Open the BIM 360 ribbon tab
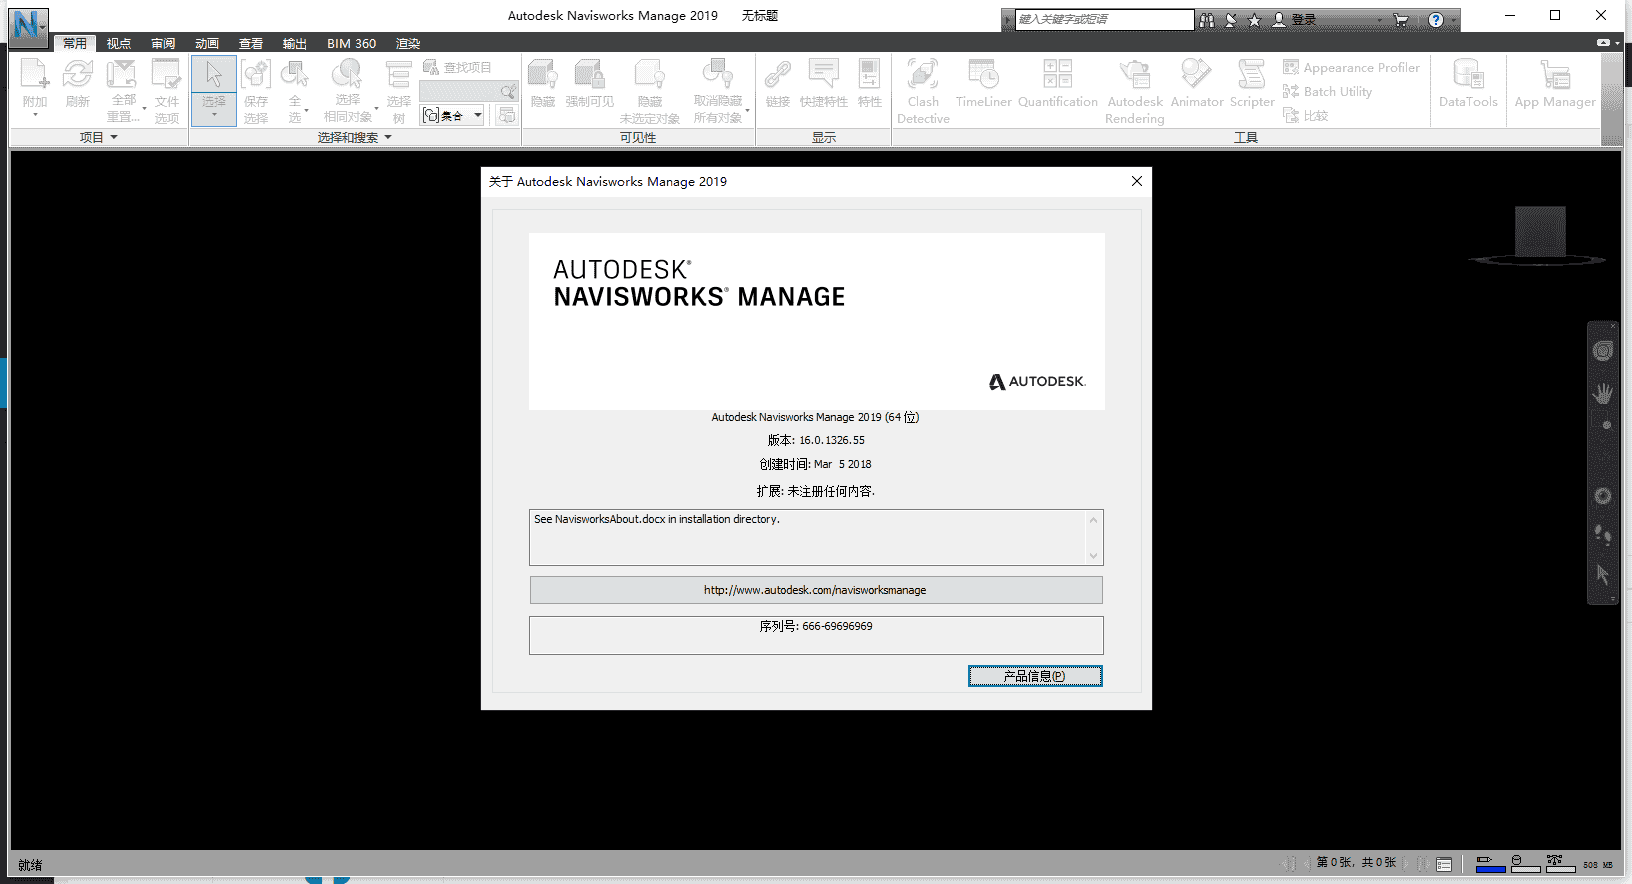This screenshot has width=1632, height=884. 351,43
